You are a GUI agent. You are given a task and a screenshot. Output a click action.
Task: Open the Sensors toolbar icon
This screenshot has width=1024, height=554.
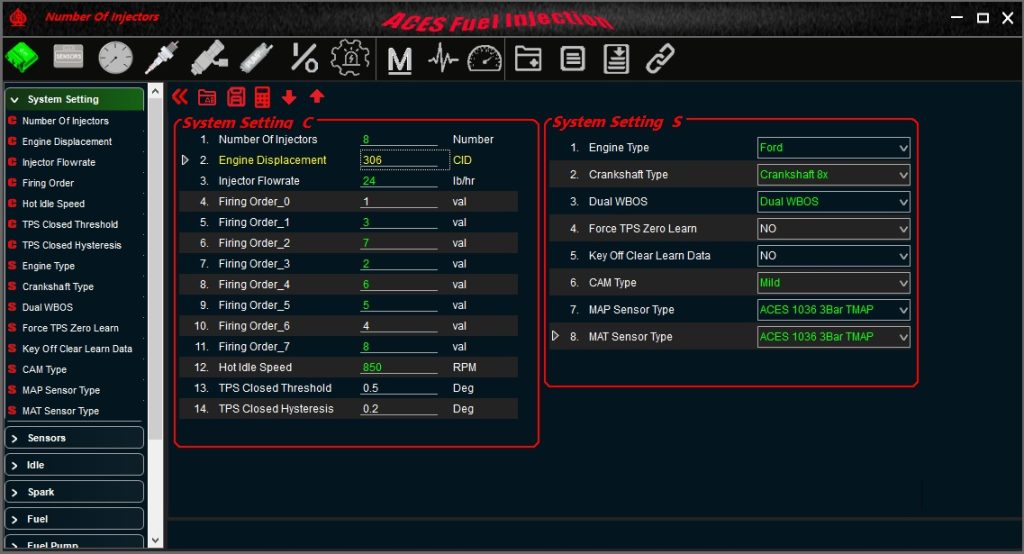coord(69,57)
